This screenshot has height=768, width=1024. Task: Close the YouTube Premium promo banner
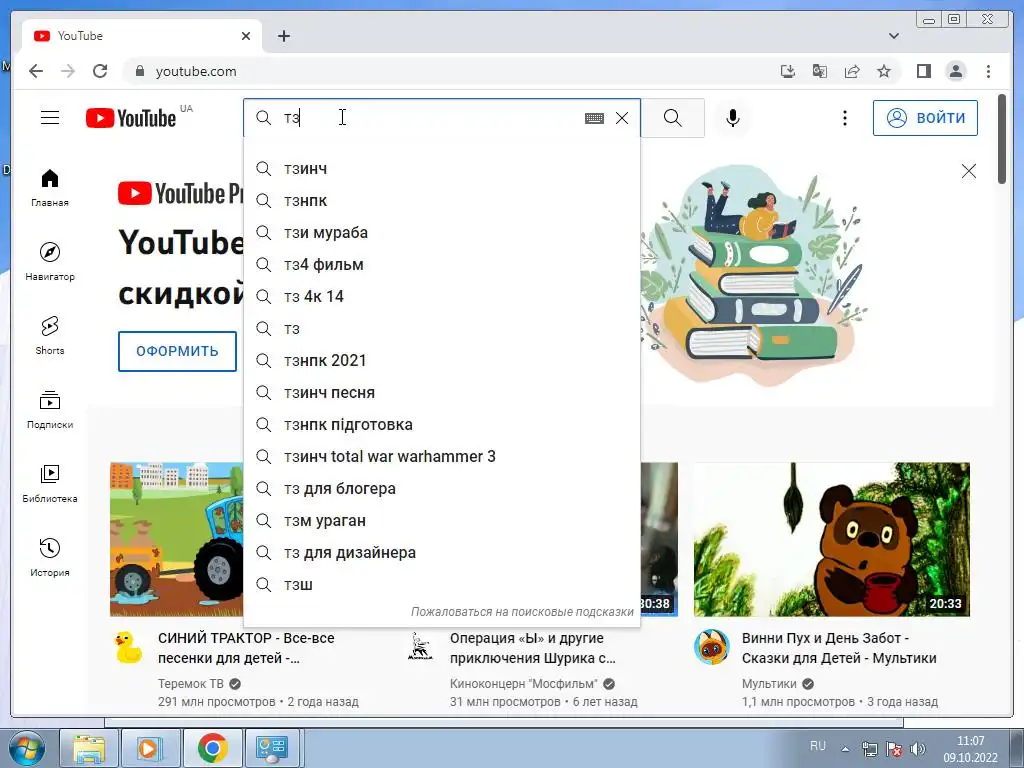(968, 171)
